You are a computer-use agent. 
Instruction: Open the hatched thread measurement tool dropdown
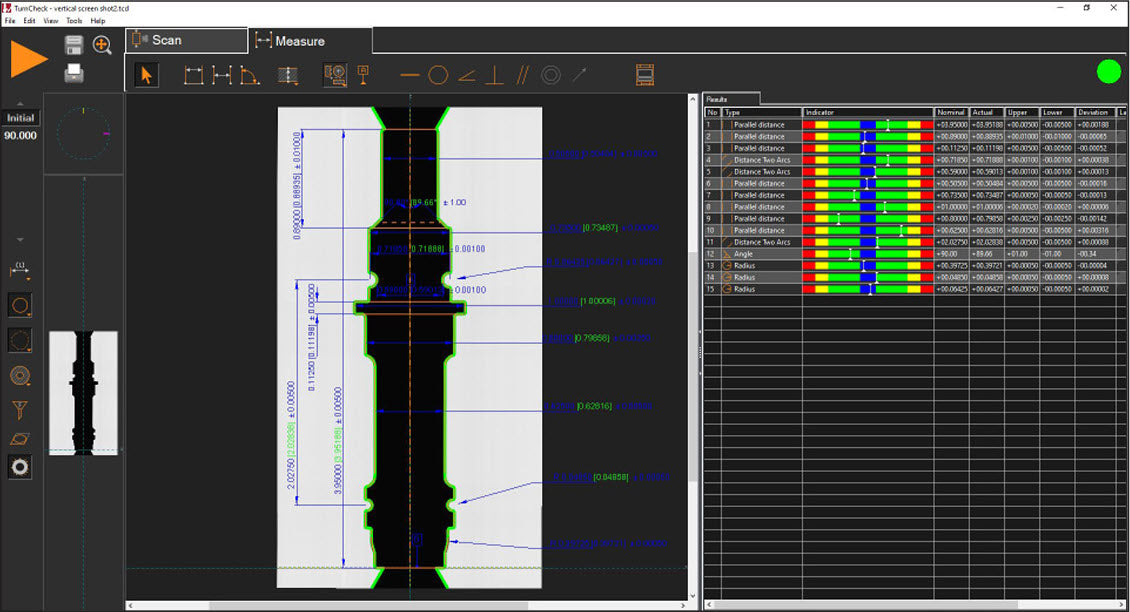[x=288, y=76]
